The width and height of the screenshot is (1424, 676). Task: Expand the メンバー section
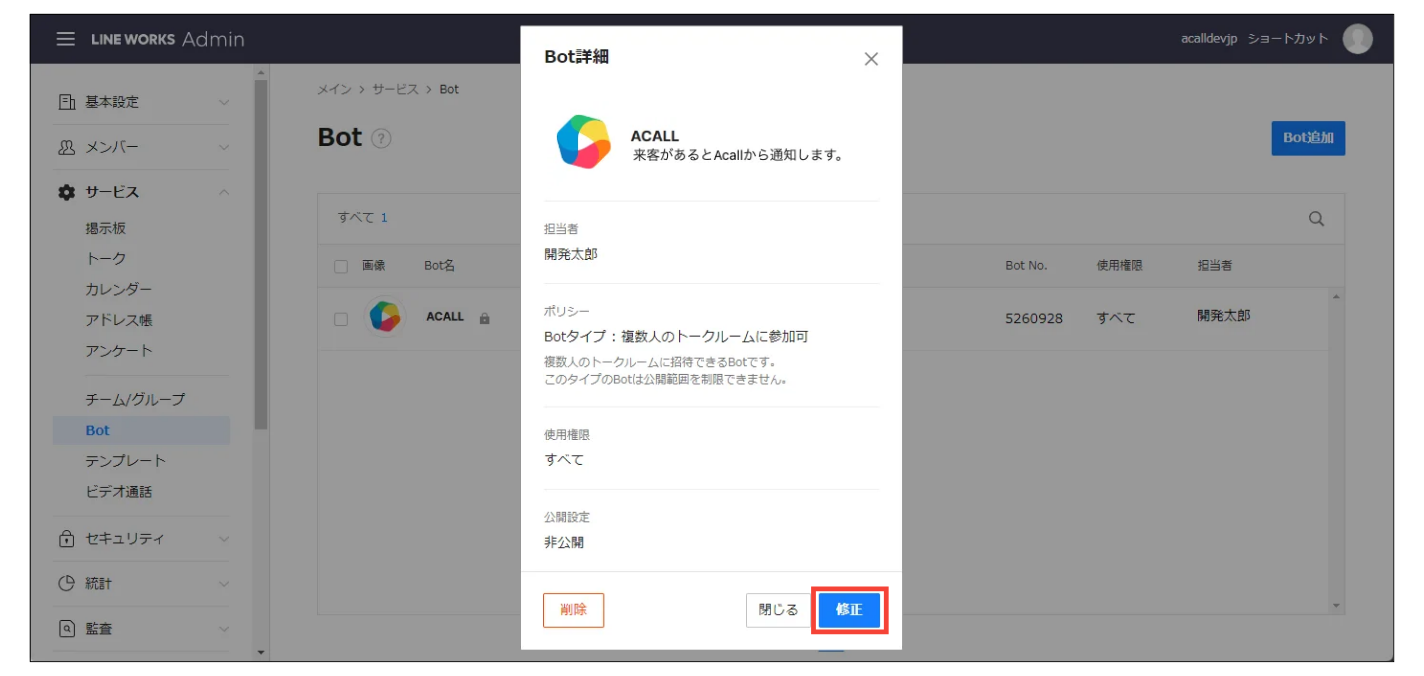tap(224, 148)
